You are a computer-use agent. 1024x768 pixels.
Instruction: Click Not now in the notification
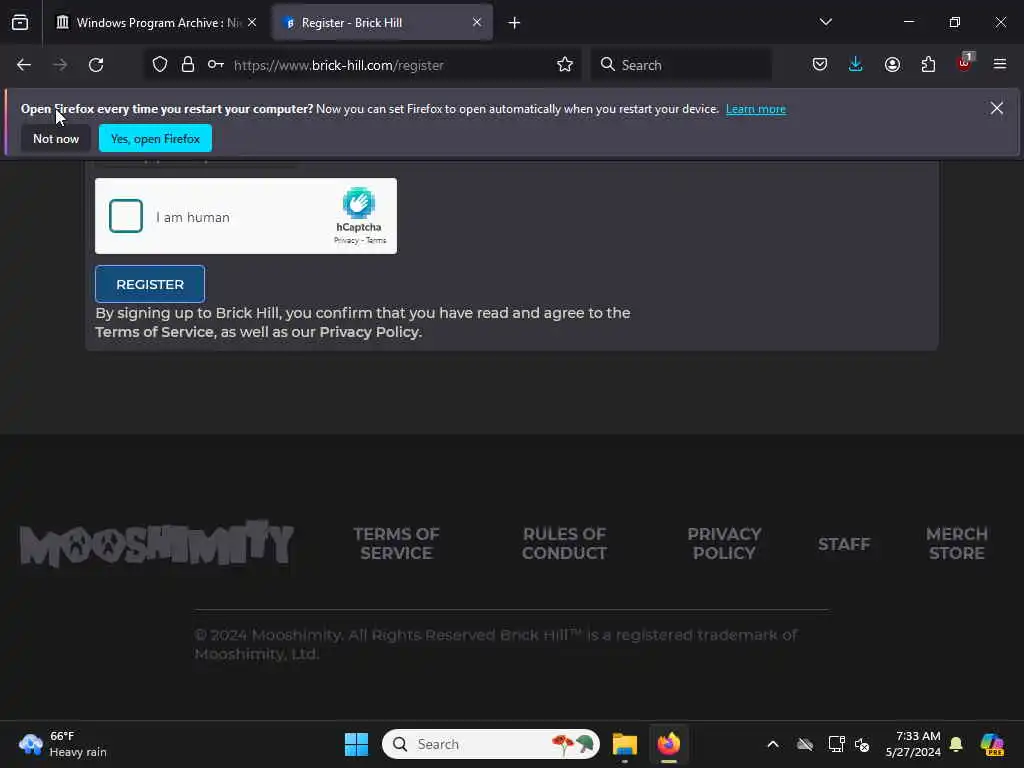[56, 138]
